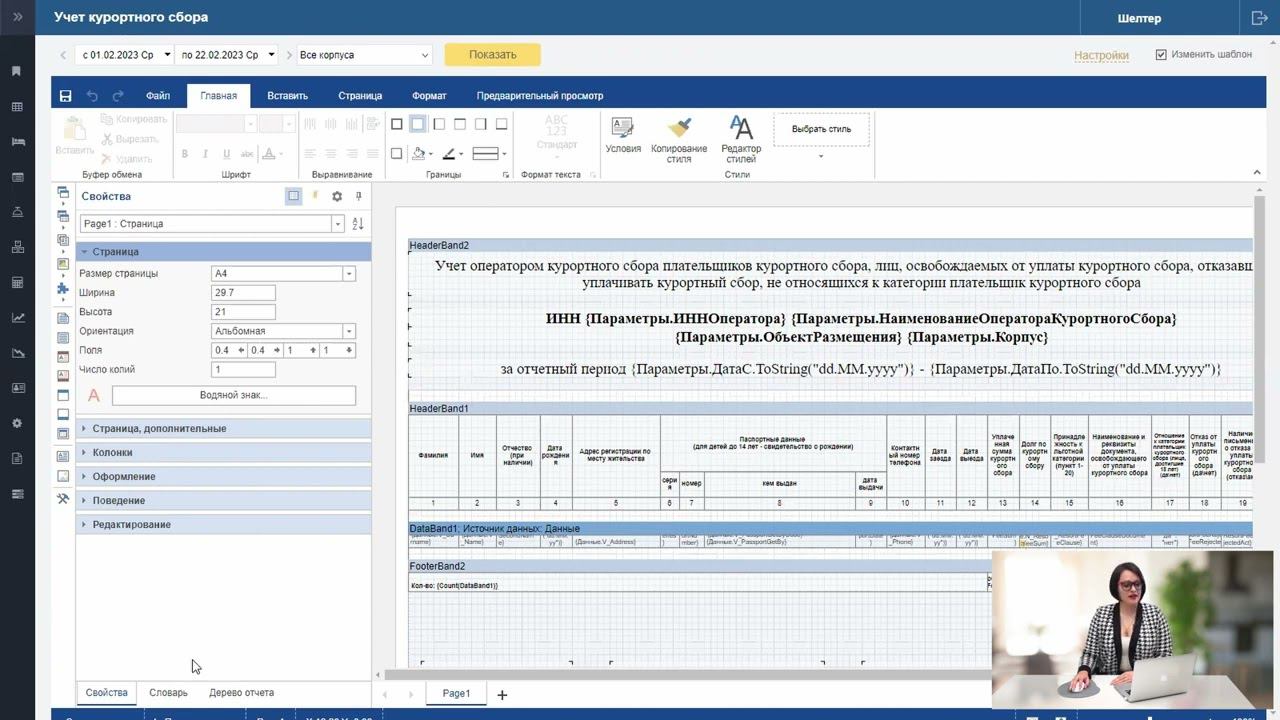This screenshot has width=1280, height=720.
Task: Go to next date period arrow
Action: 289,55
